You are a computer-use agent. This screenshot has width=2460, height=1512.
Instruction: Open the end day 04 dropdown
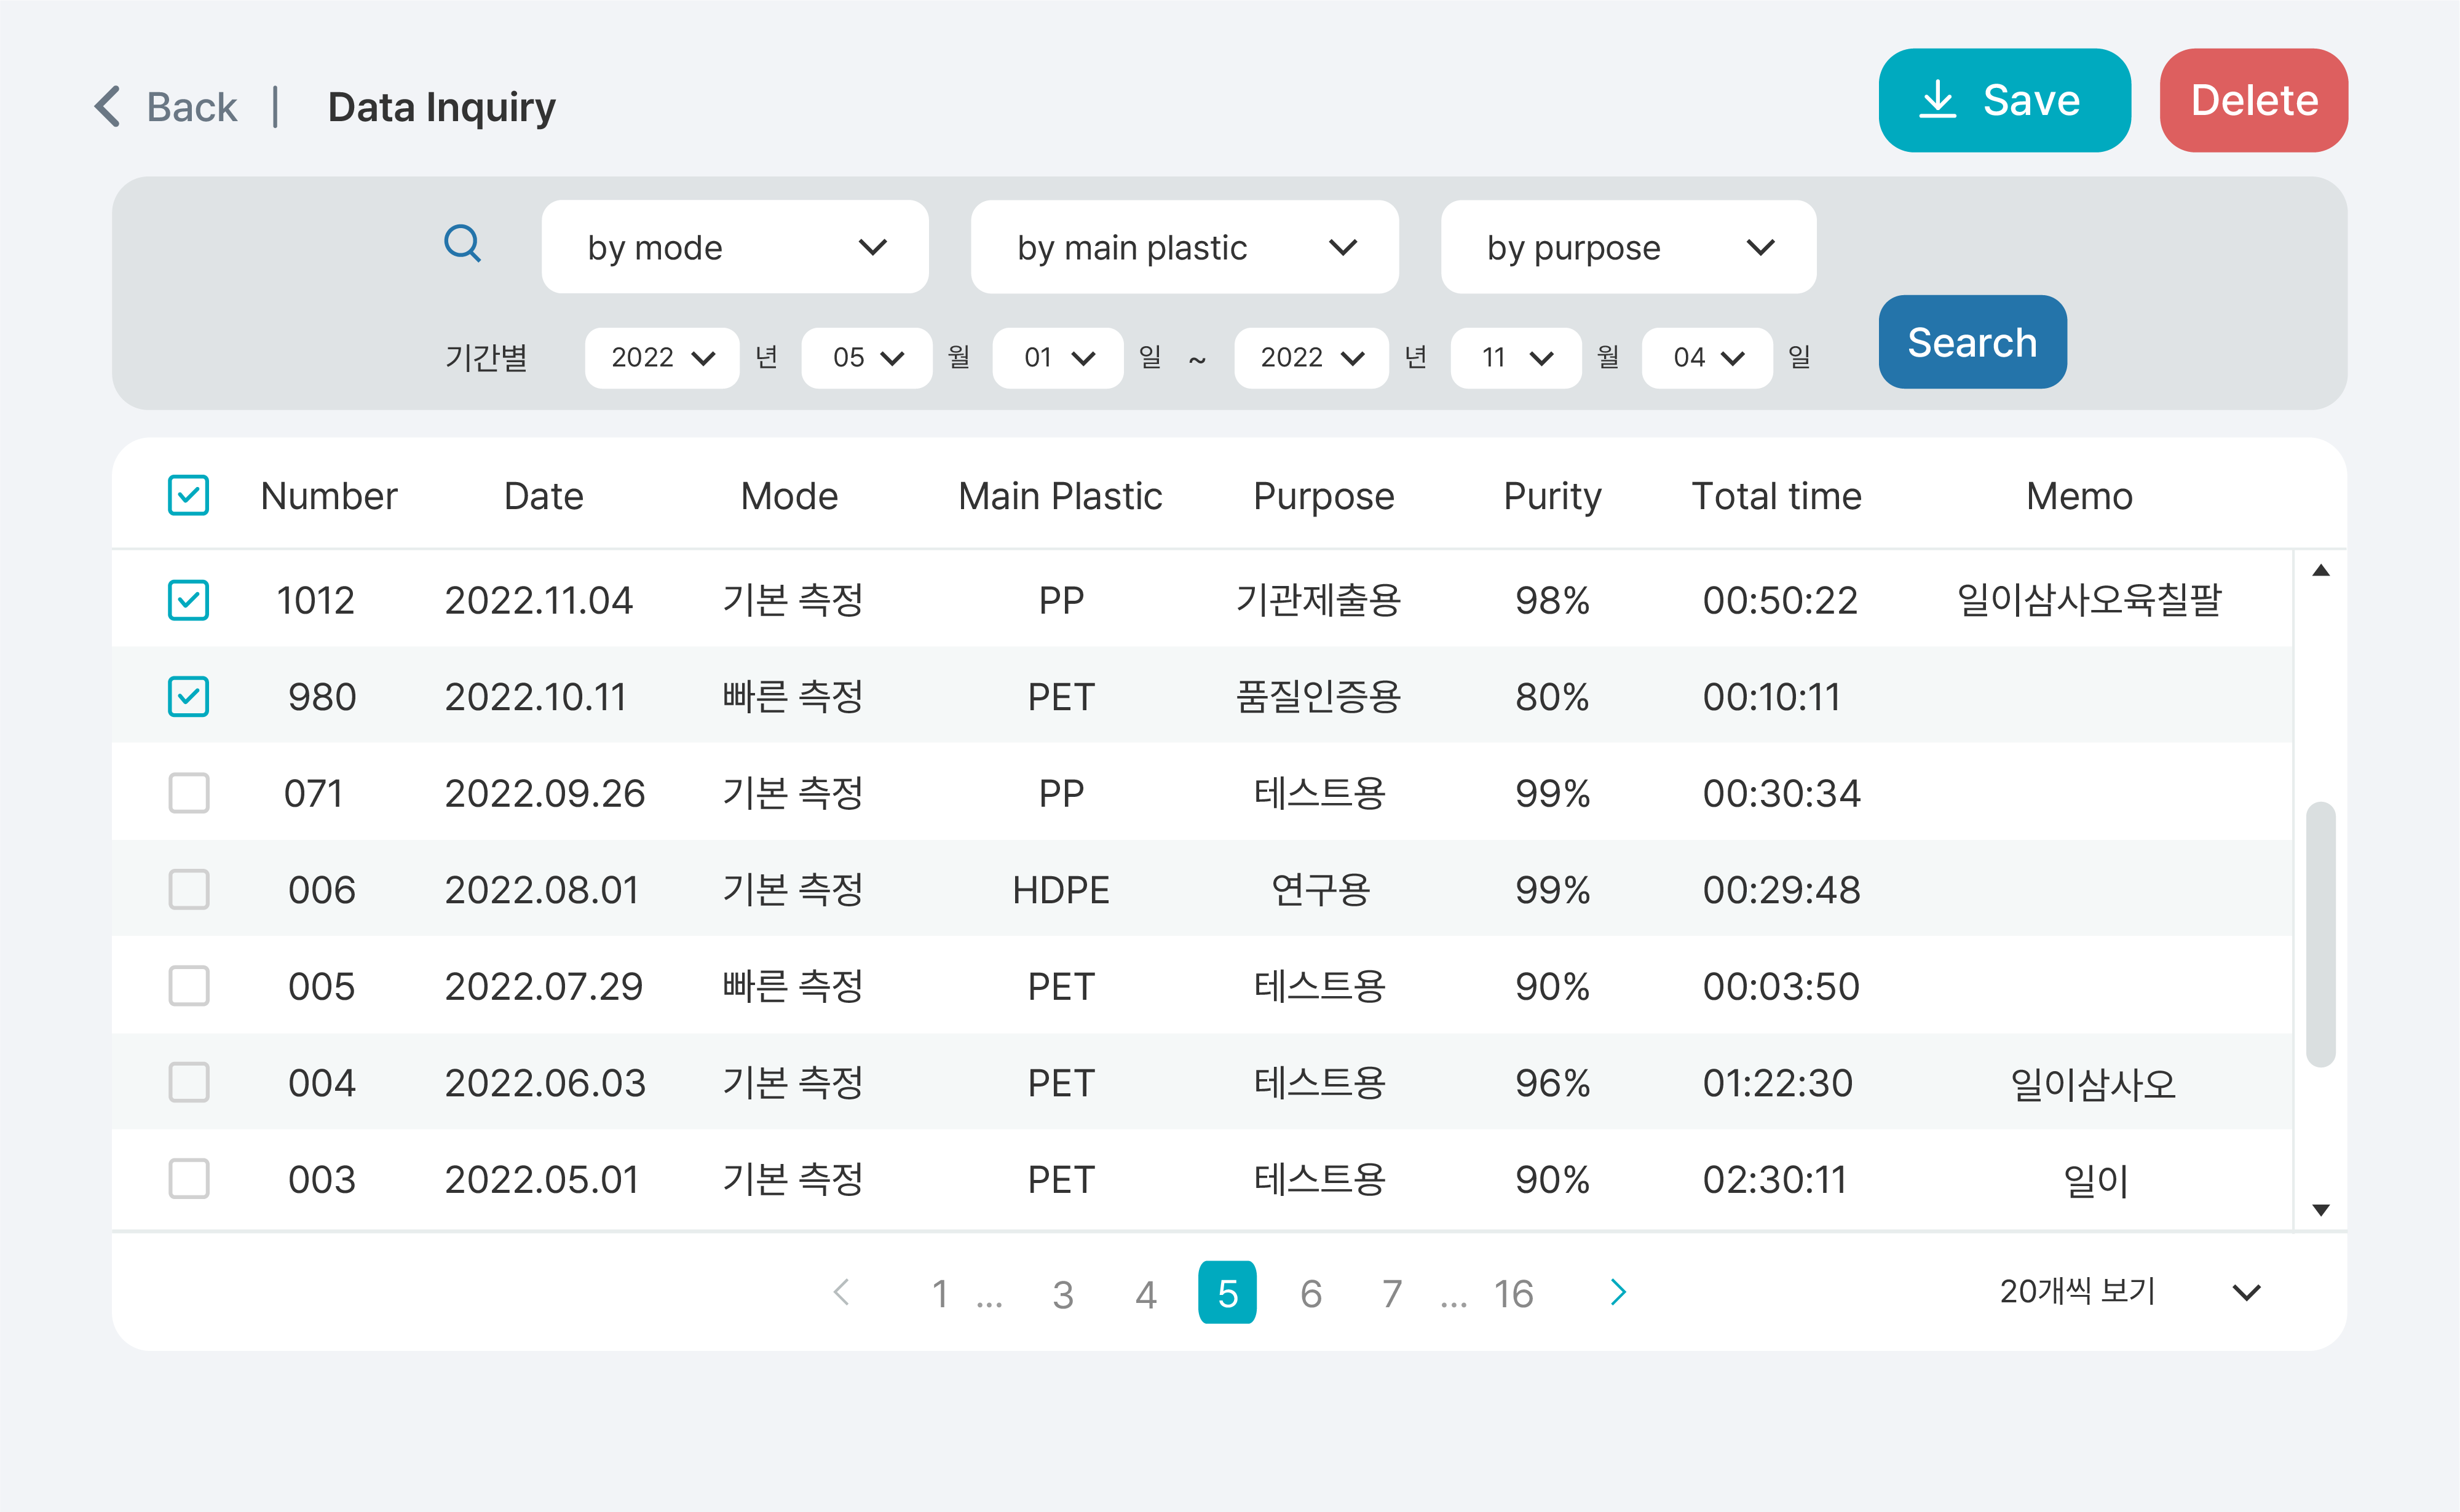pyautogui.click(x=1707, y=357)
